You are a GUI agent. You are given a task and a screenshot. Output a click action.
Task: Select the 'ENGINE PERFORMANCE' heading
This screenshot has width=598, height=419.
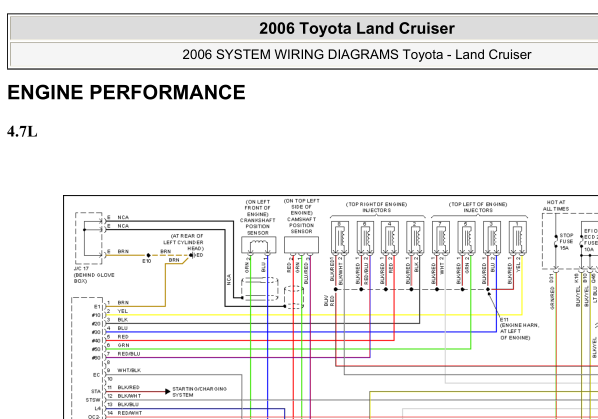(x=126, y=92)
